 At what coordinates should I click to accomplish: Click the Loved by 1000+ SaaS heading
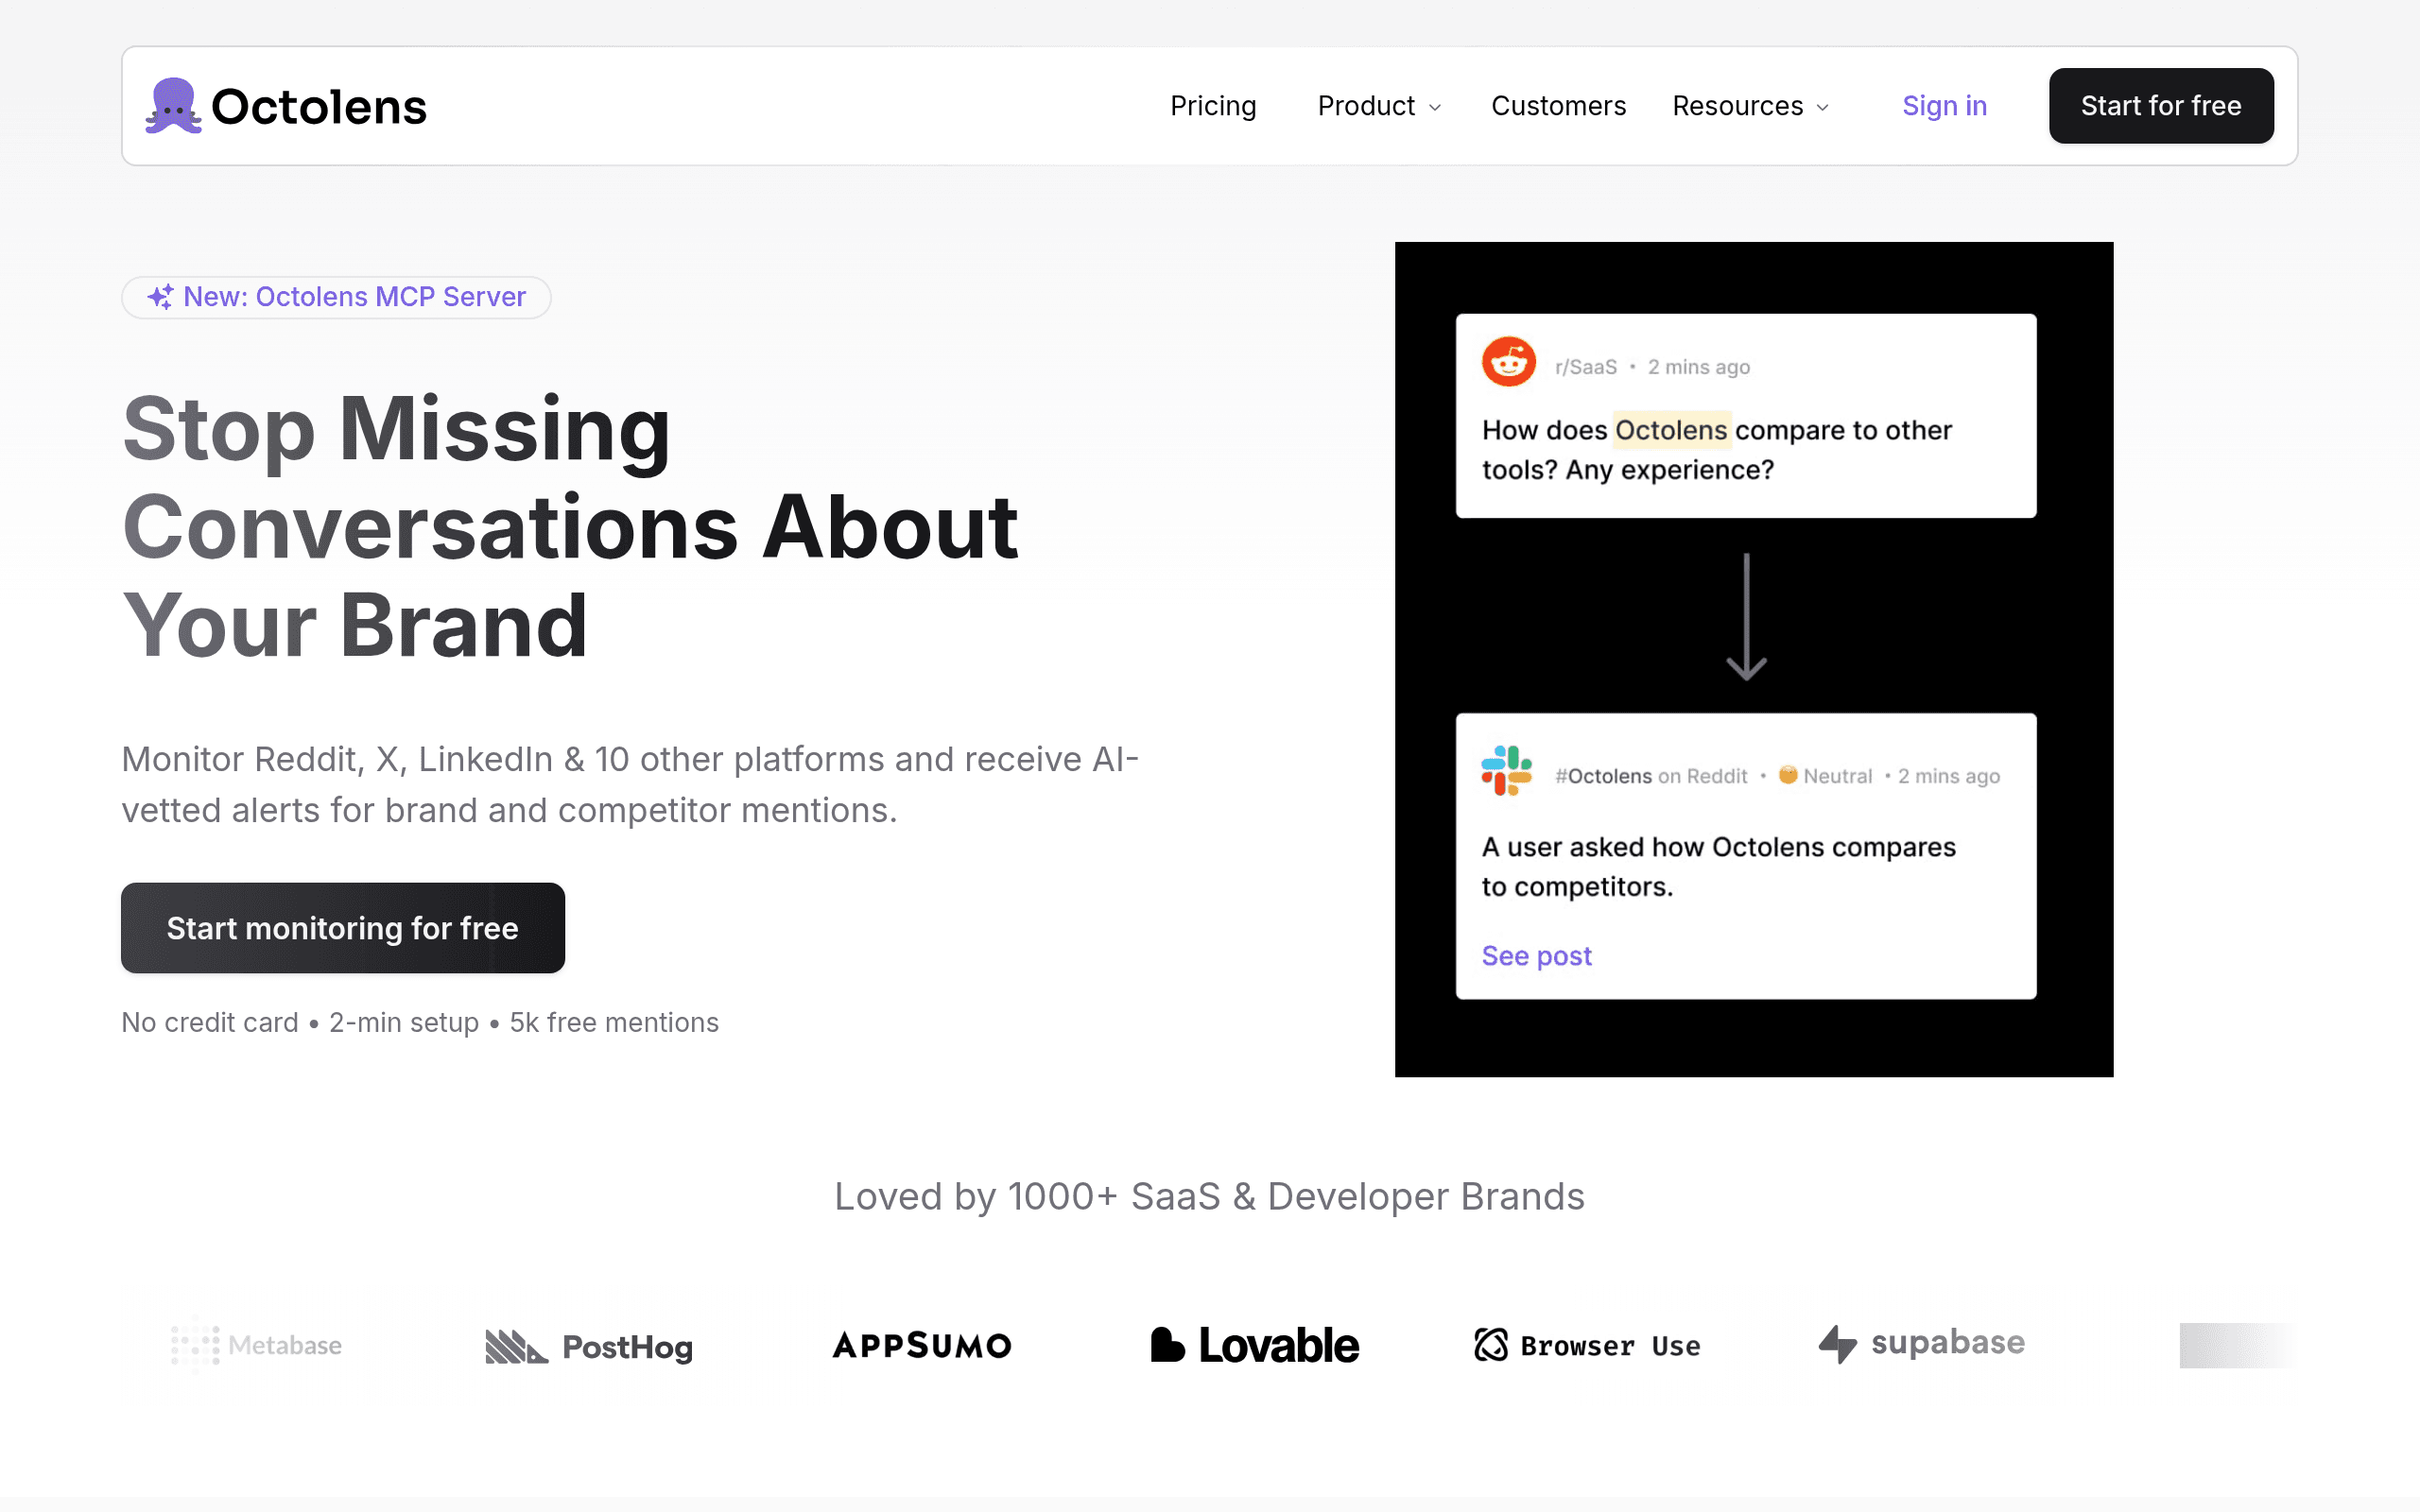1209,1196
